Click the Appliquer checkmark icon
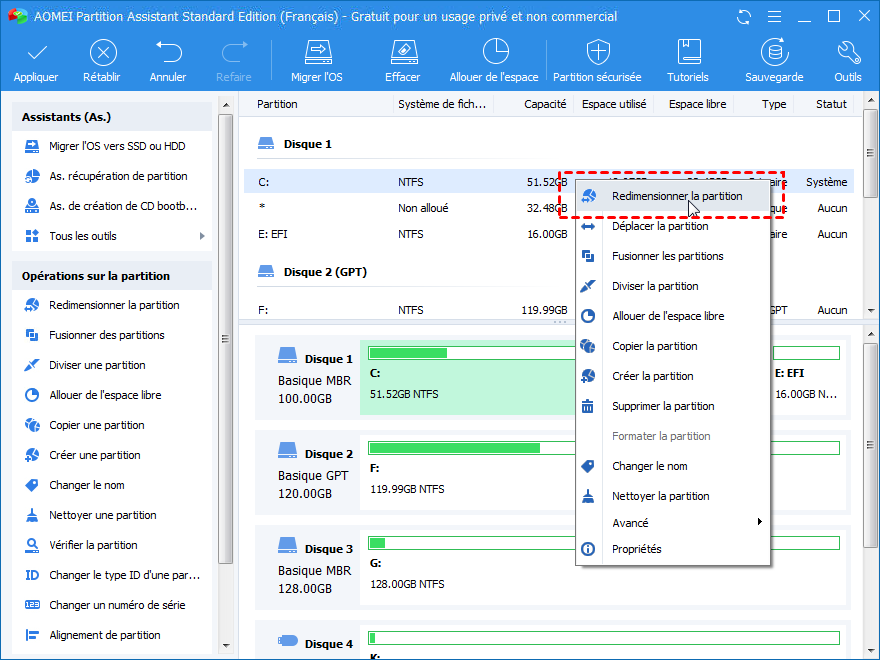This screenshot has width=880, height=660. pyautogui.click(x=36, y=53)
